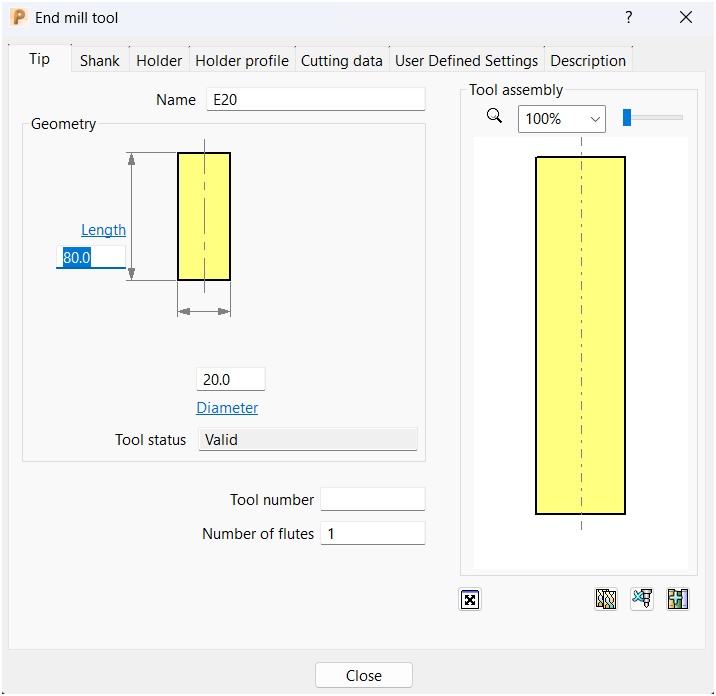Click the Tool number input field

point(373,499)
